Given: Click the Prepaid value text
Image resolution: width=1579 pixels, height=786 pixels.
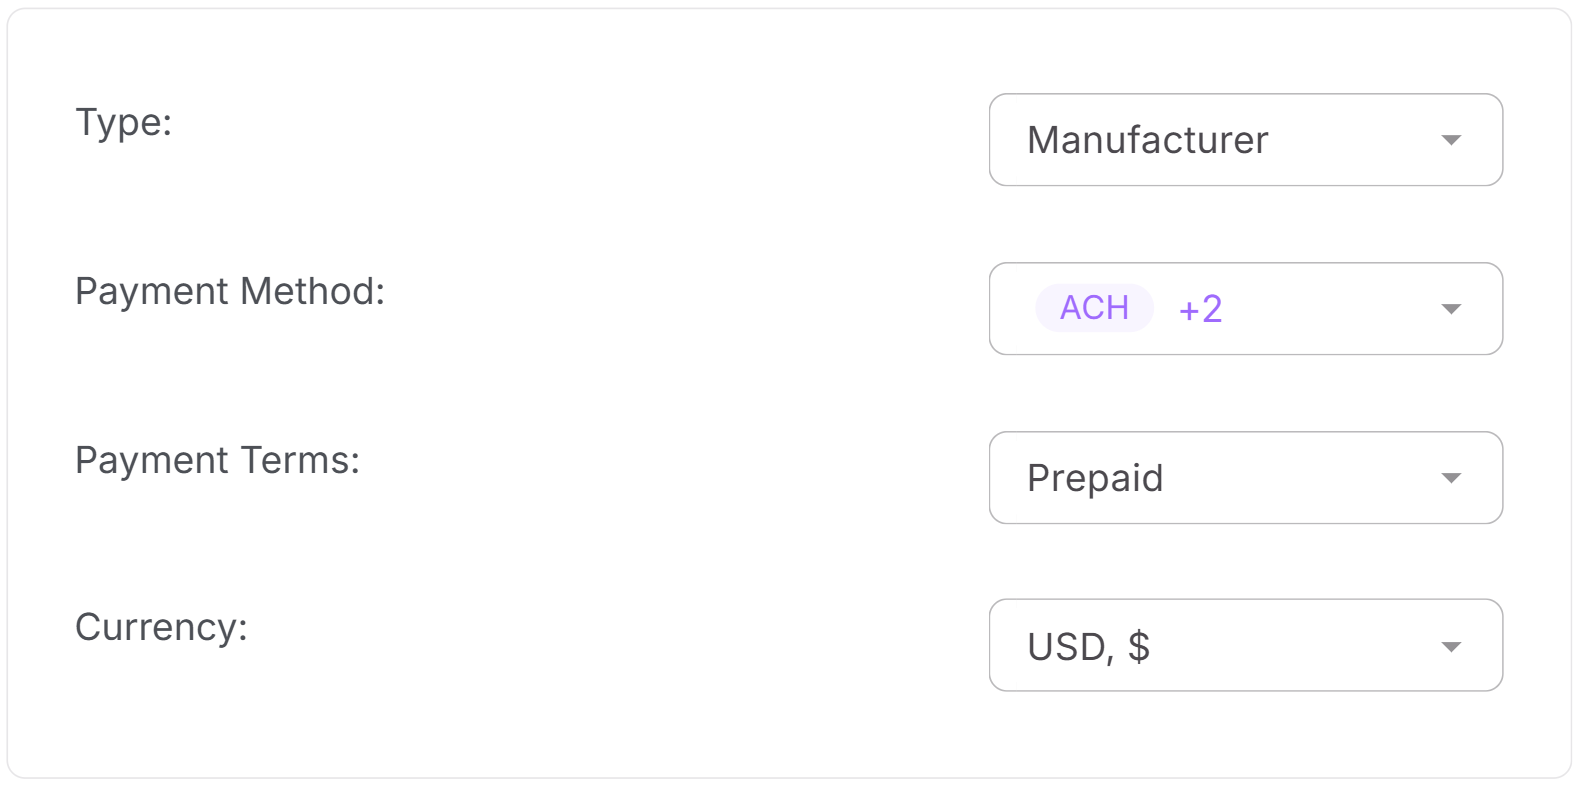Looking at the screenshot, I should (x=1095, y=477).
